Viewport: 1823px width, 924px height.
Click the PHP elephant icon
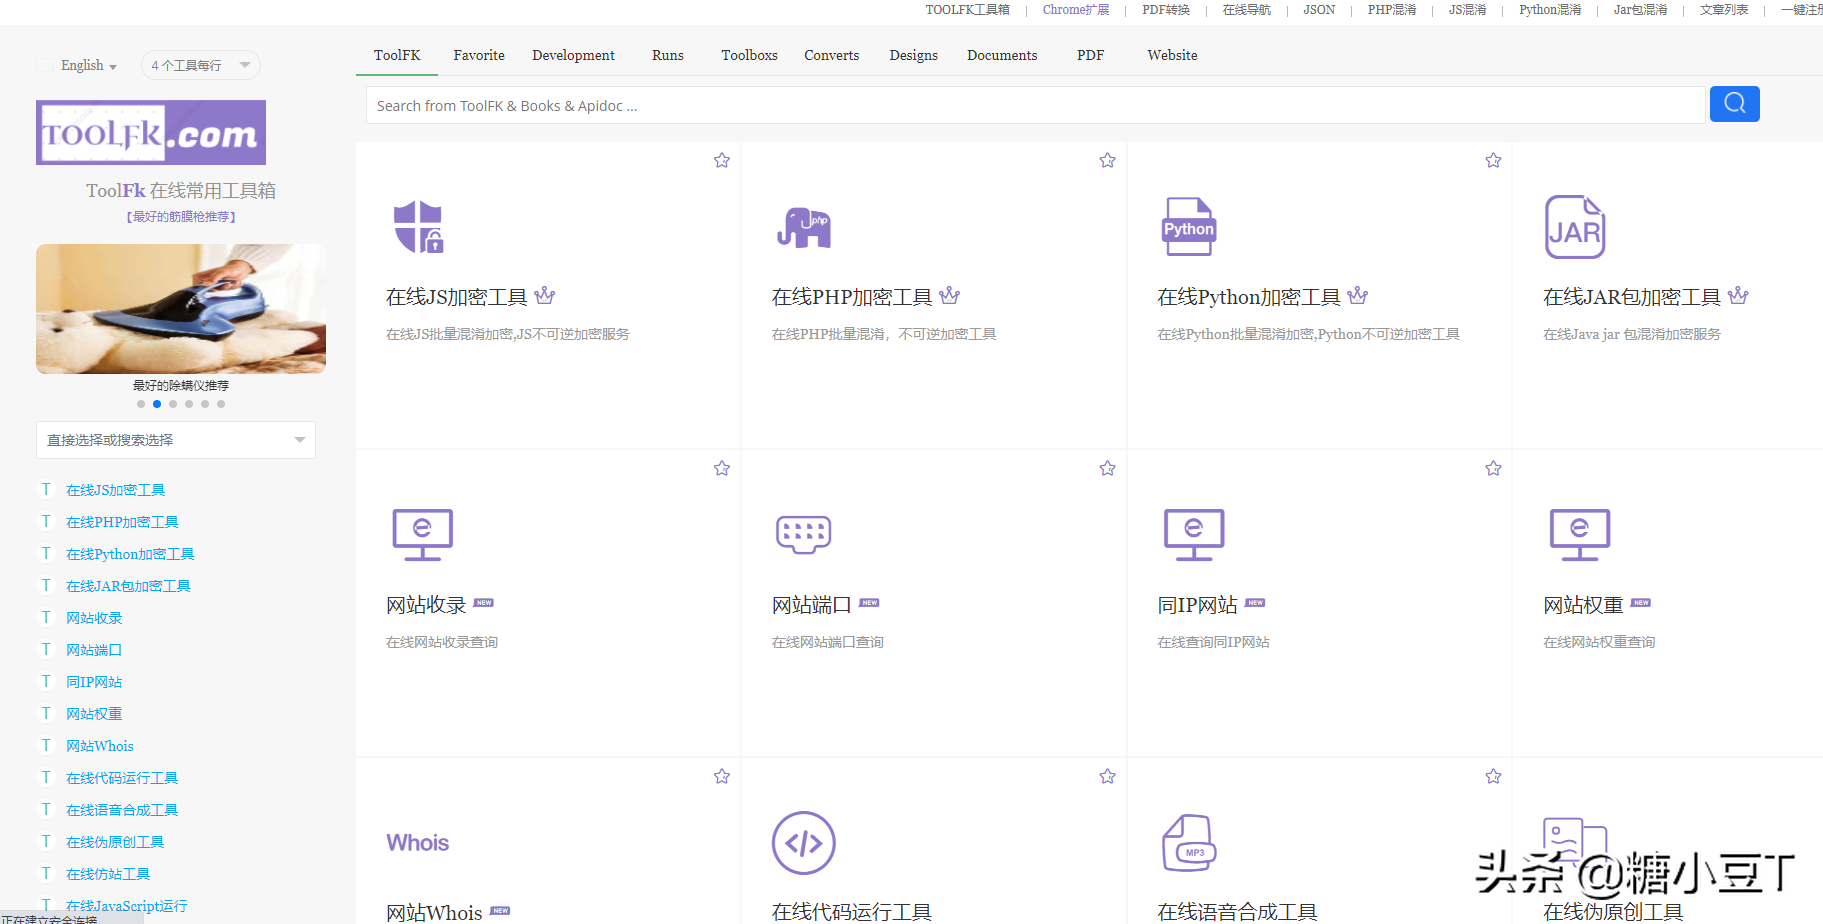point(804,227)
